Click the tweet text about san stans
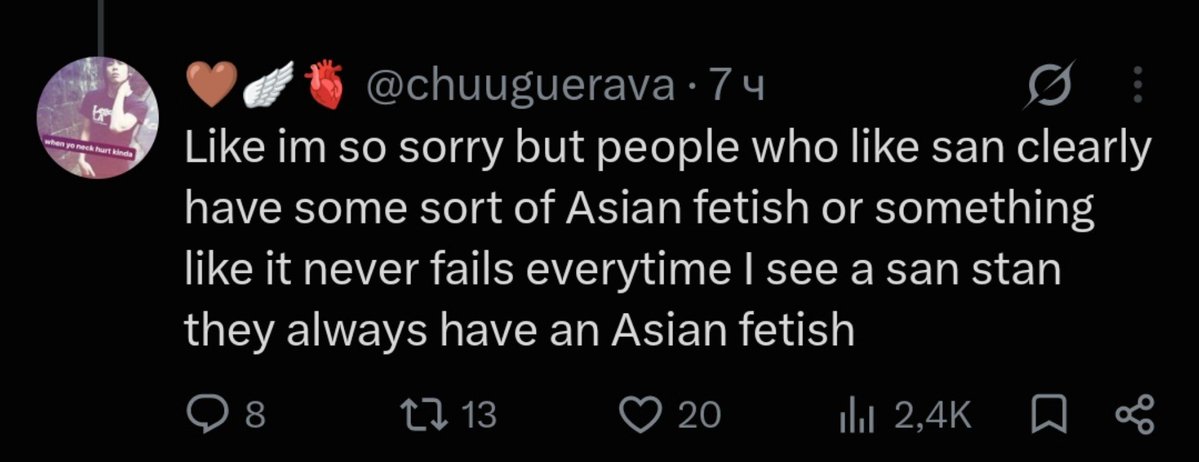1199x462 pixels. 667,241
